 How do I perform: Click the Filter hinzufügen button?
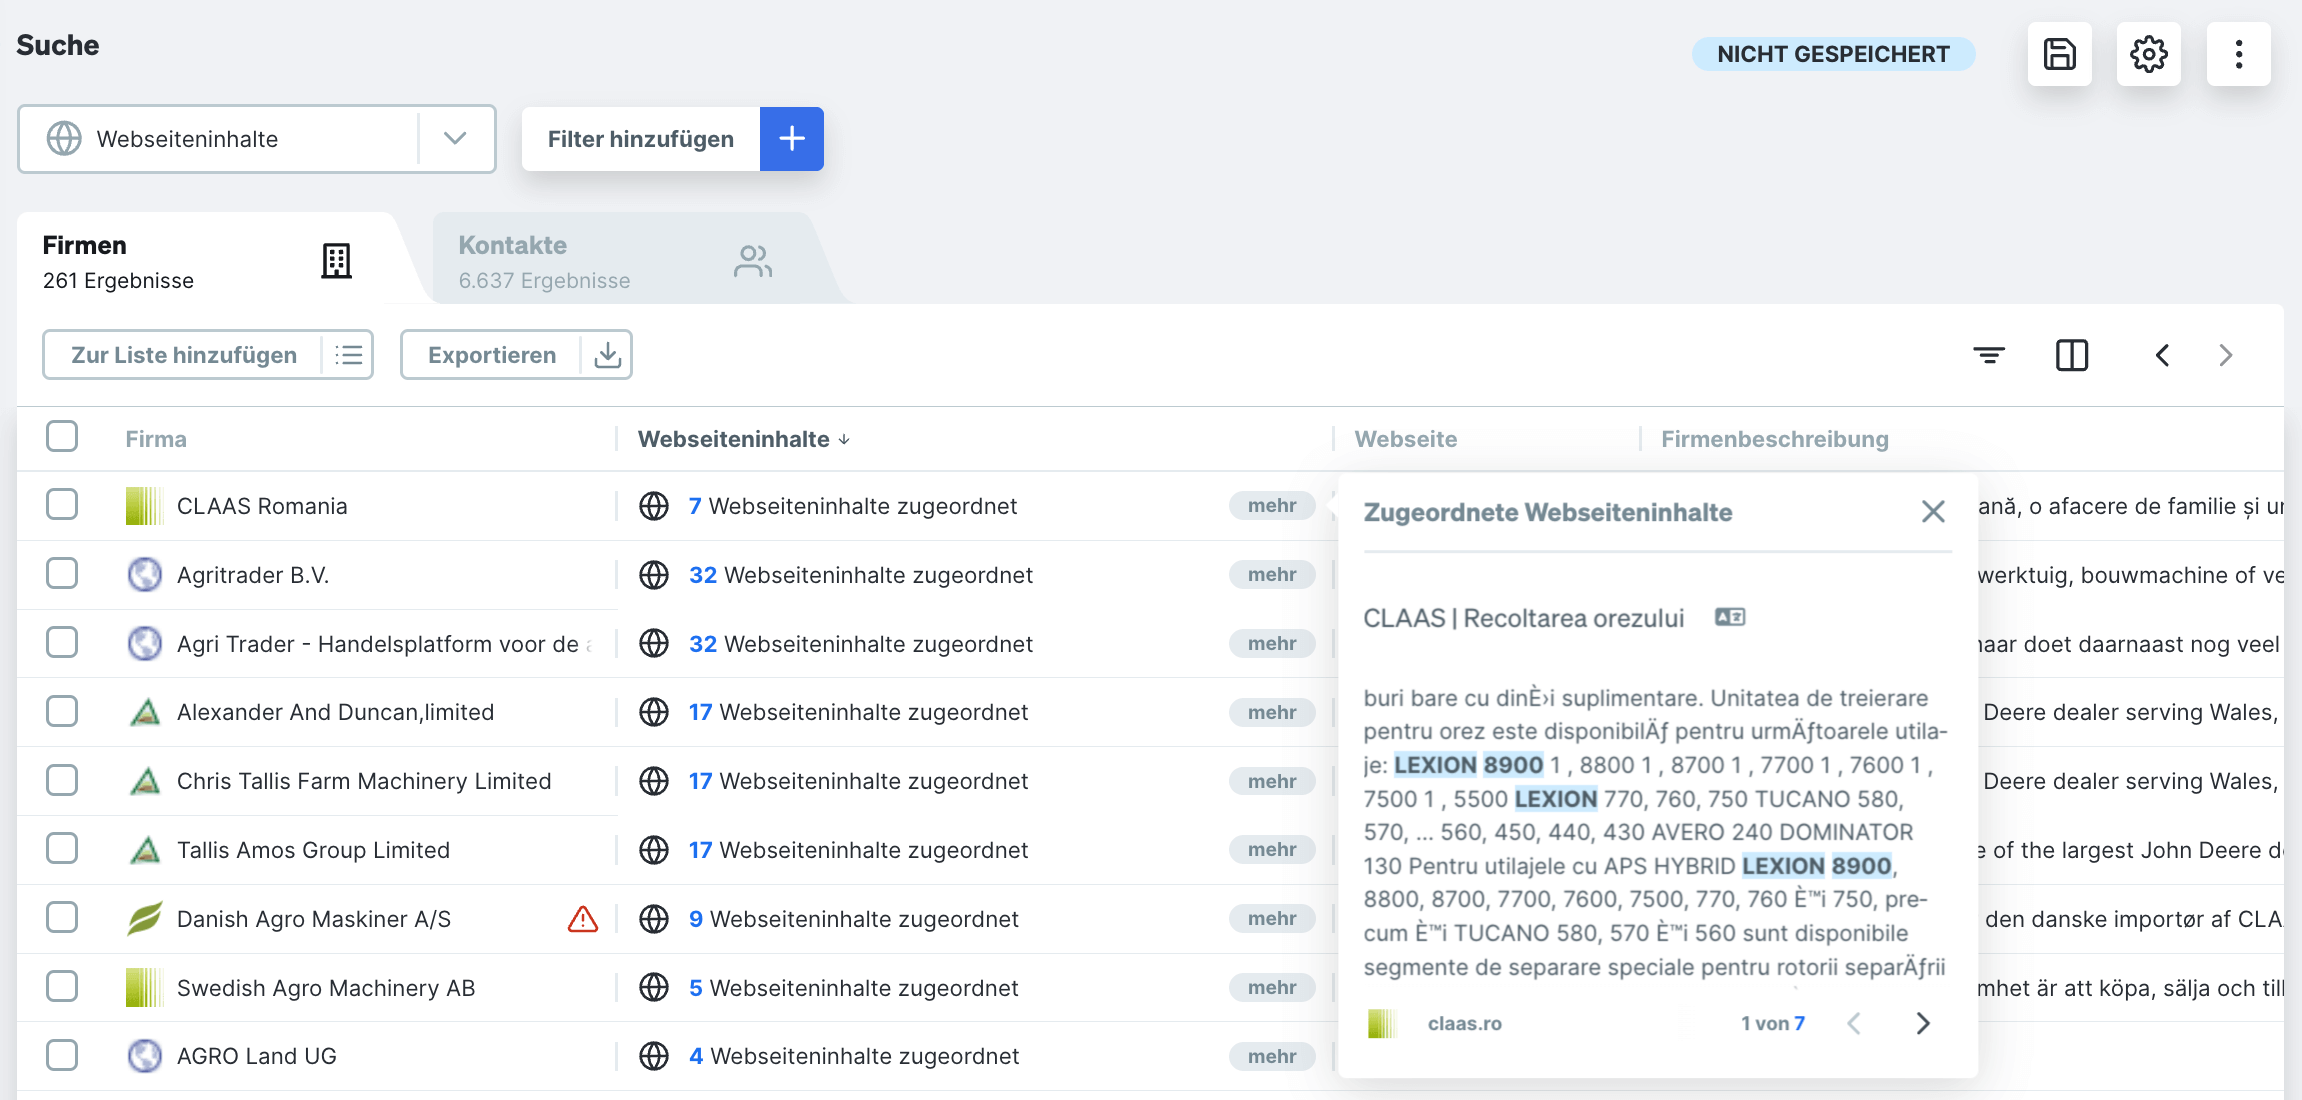click(x=640, y=139)
